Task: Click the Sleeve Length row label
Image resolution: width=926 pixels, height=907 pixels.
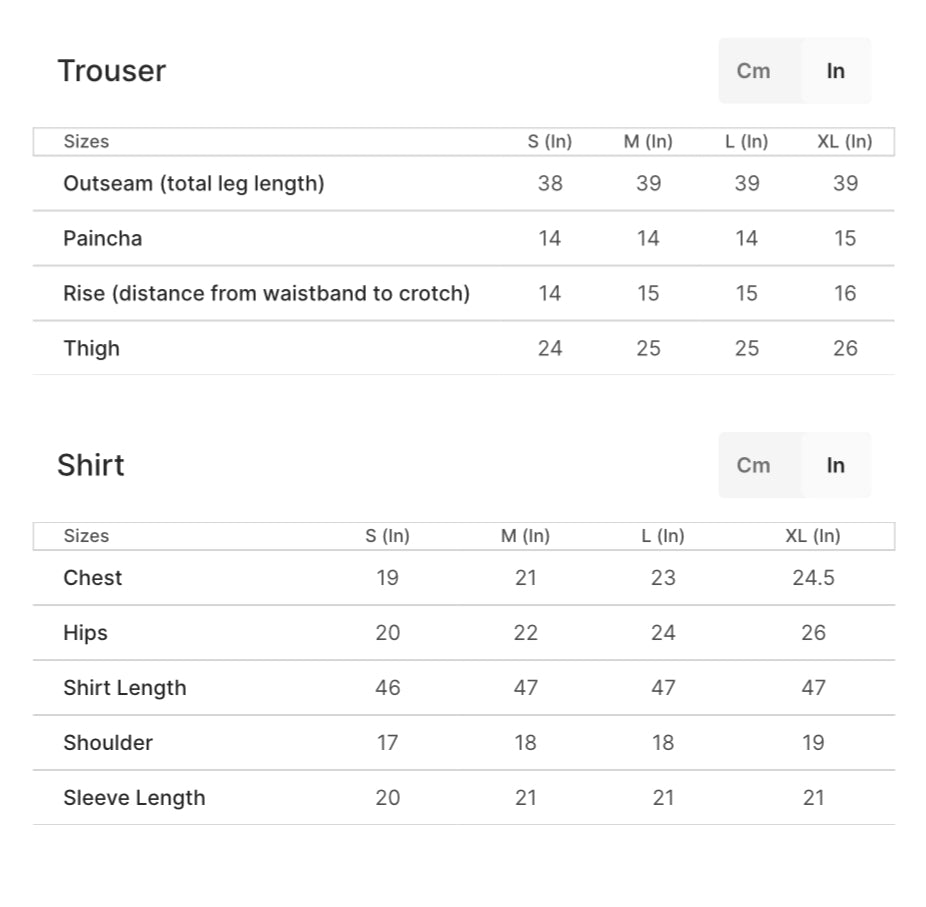Action: tap(134, 797)
